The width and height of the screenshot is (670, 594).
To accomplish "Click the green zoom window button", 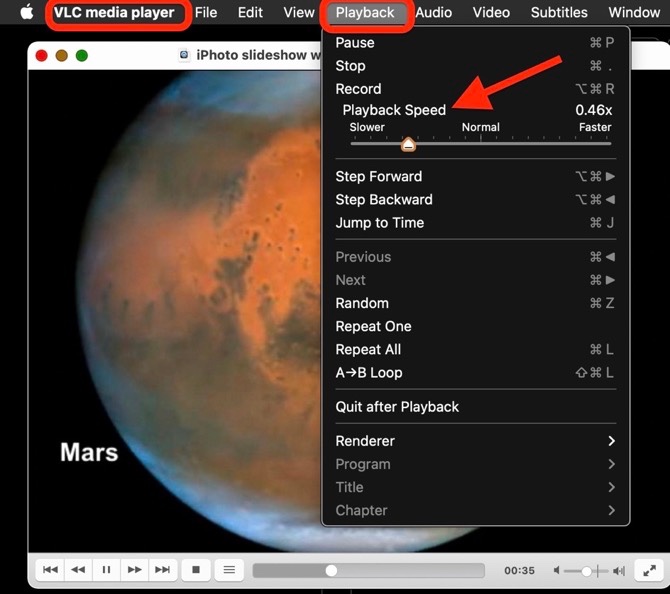I will pos(82,56).
